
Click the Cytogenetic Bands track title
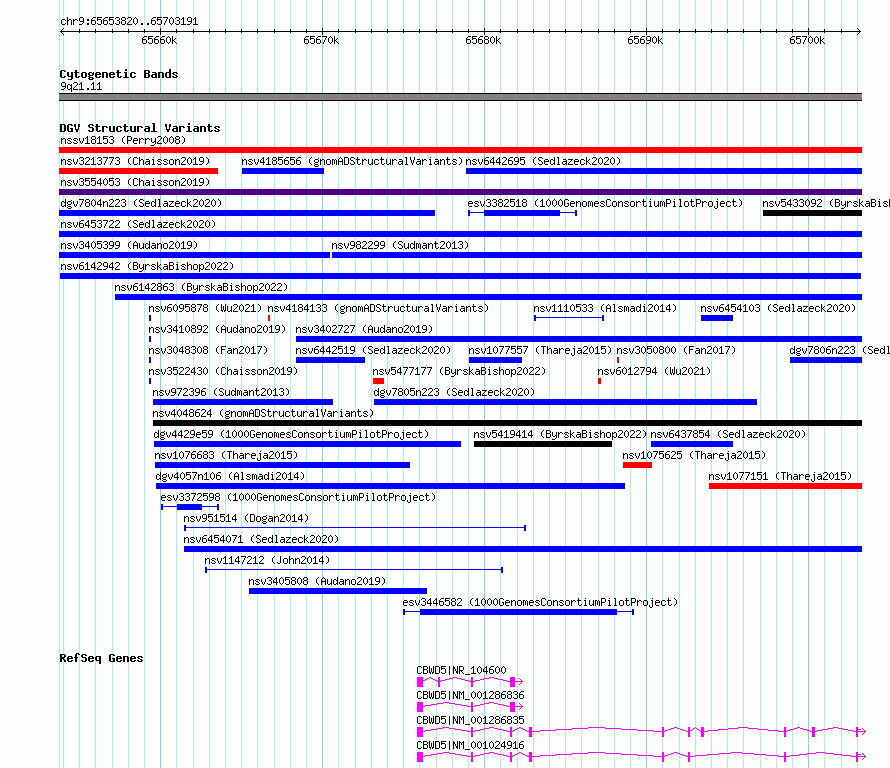(119, 74)
